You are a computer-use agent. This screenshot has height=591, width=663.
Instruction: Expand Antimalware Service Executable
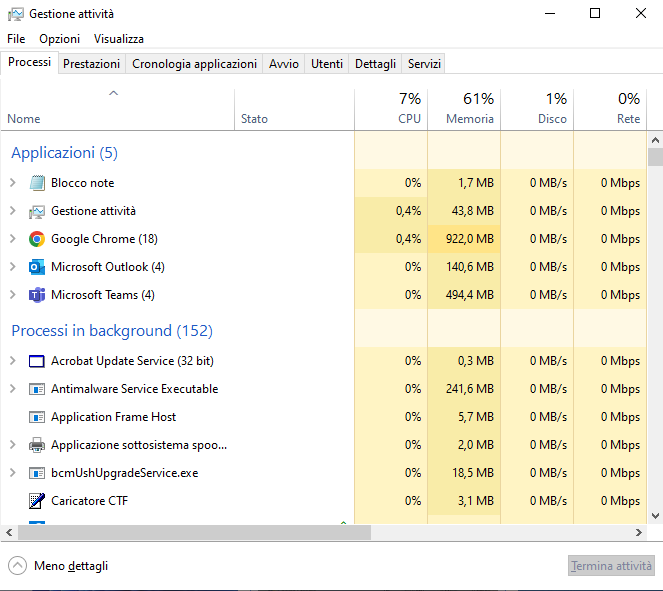pyautogui.click(x=13, y=389)
